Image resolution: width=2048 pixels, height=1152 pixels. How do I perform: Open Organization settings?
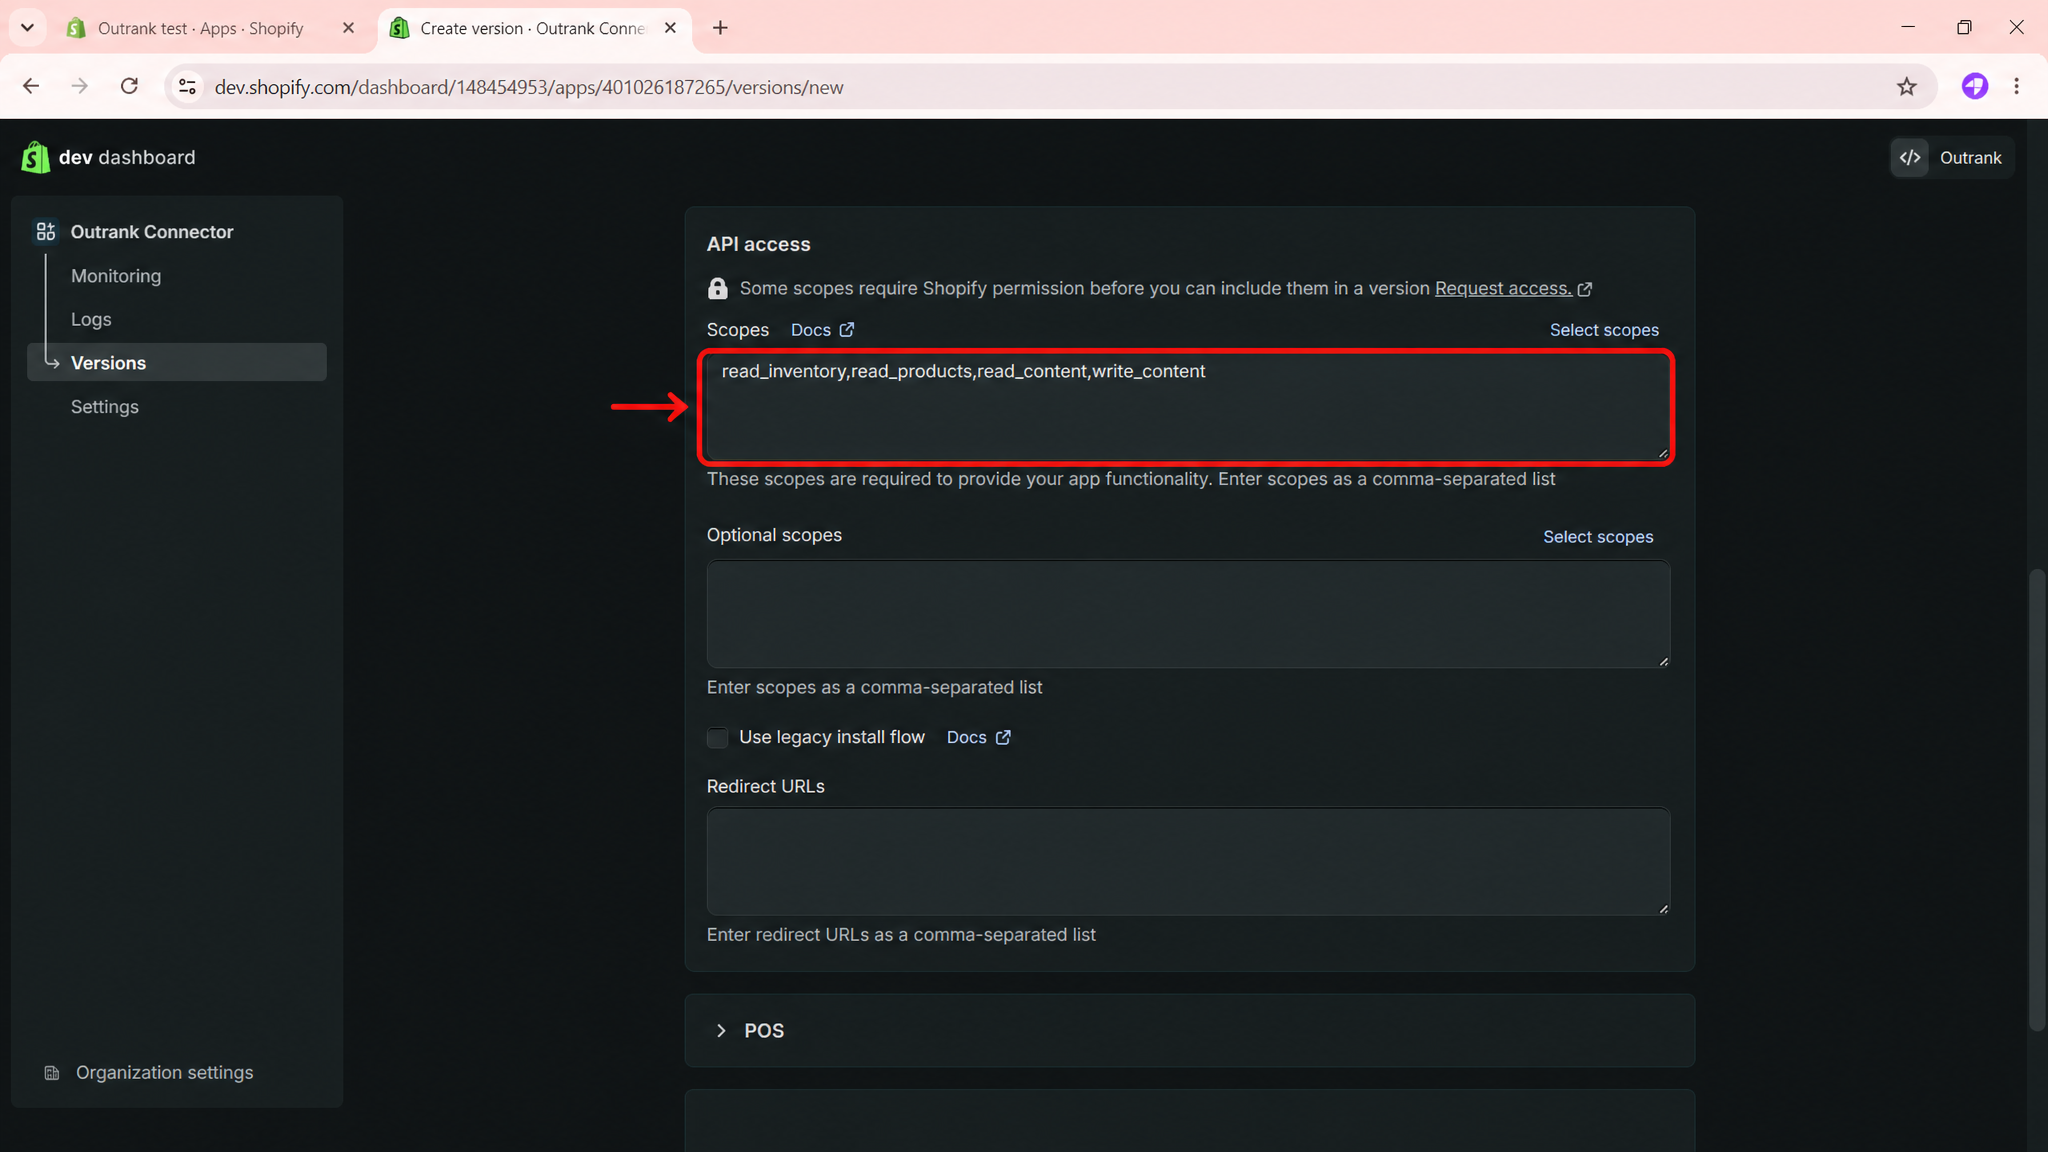[x=165, y=1073]
